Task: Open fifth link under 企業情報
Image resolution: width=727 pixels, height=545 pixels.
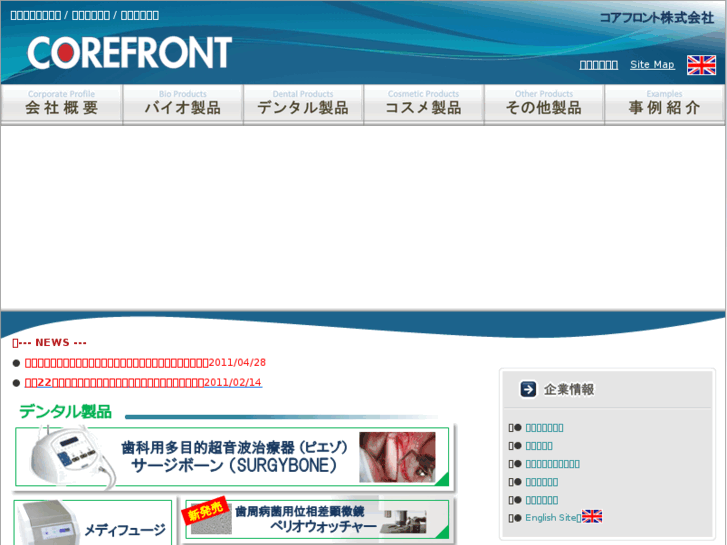Action: pos(542,500)
